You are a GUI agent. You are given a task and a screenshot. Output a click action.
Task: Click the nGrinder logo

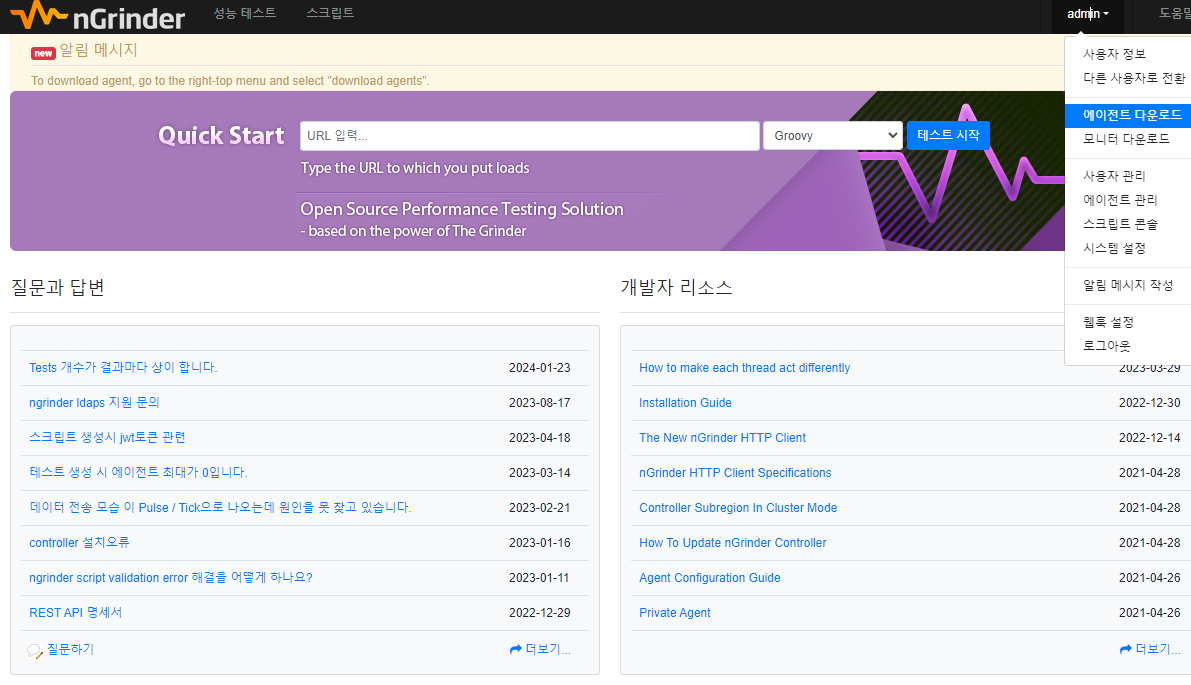point(98,15)
